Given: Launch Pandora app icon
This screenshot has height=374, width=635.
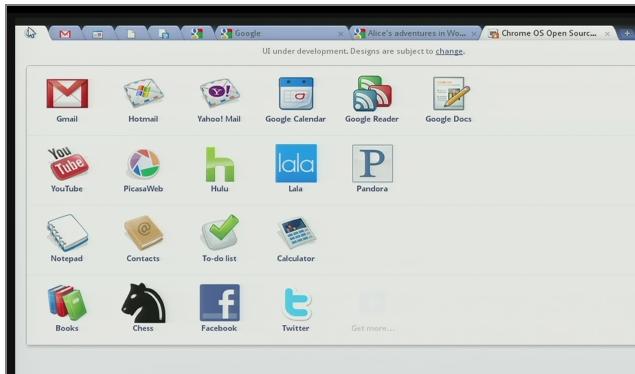Looking at the screenshot, I should (x=372, y=164).
